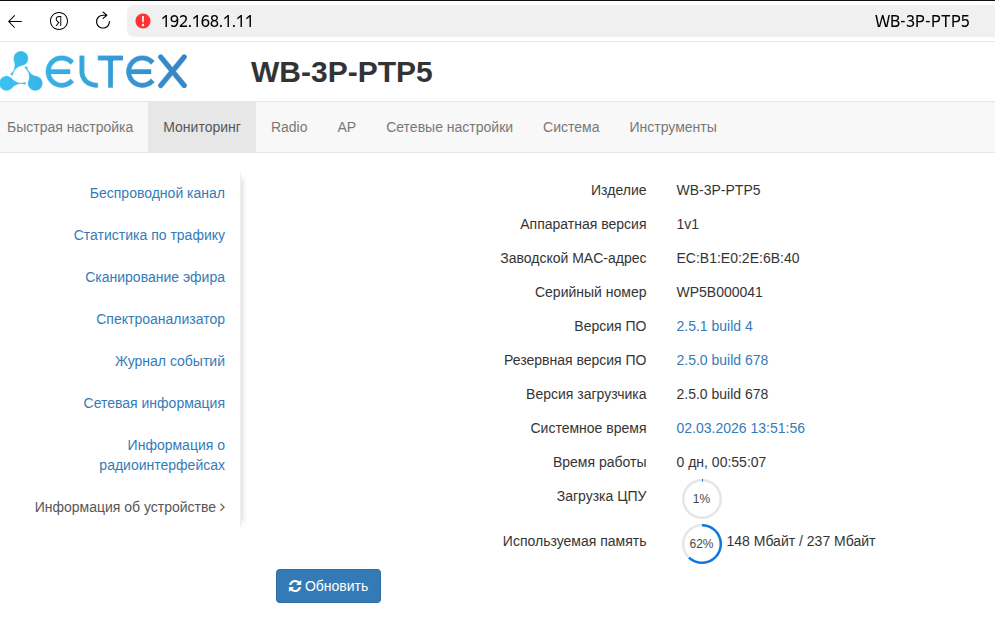Switch to the Radio tab
This screenshot has height=624, width=995.
tap(289, 127)
